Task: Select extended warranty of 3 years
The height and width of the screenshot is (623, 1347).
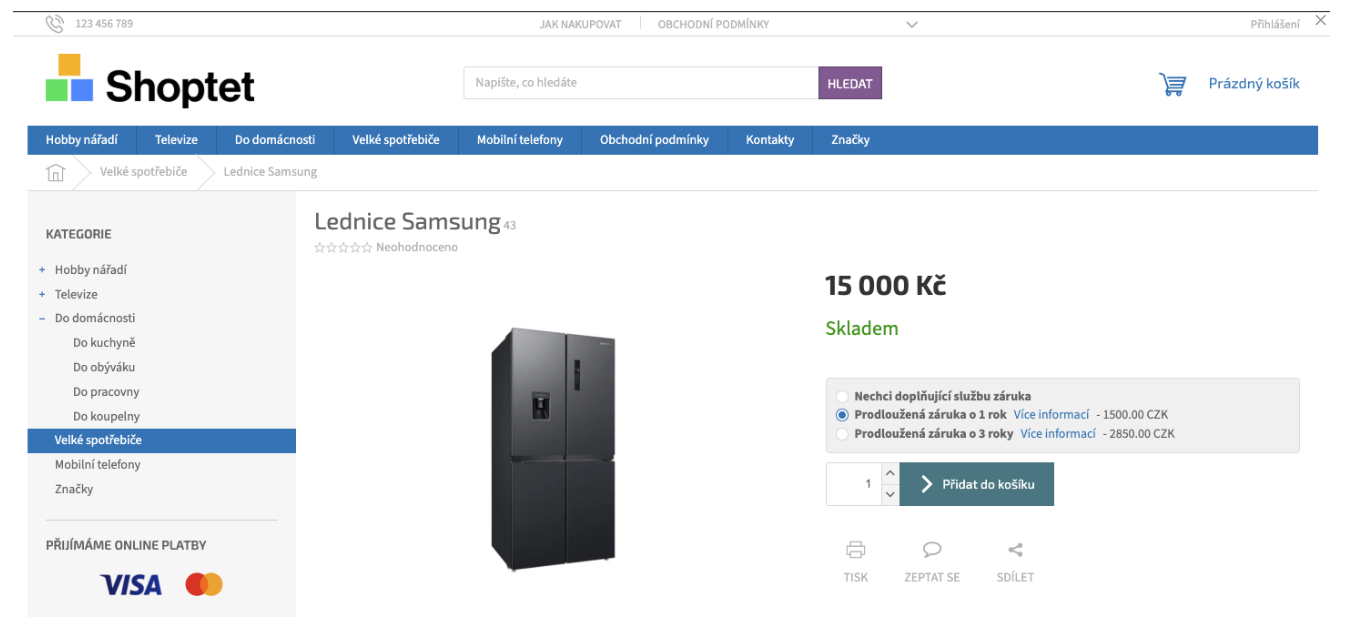Action: click(842, 434)
